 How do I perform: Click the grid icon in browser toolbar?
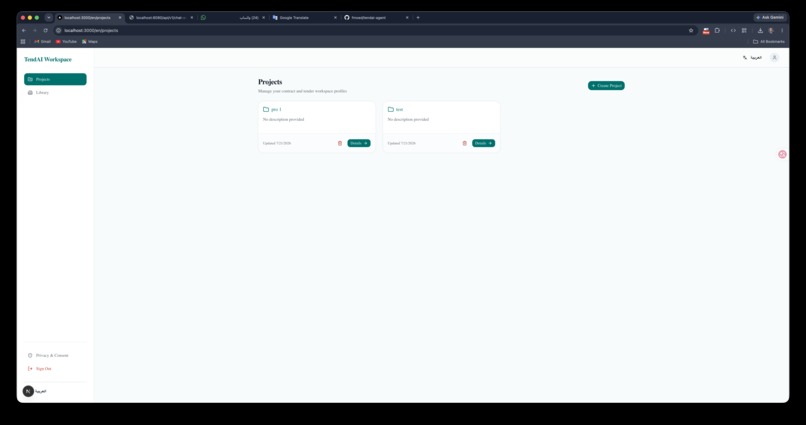point(744,30)
